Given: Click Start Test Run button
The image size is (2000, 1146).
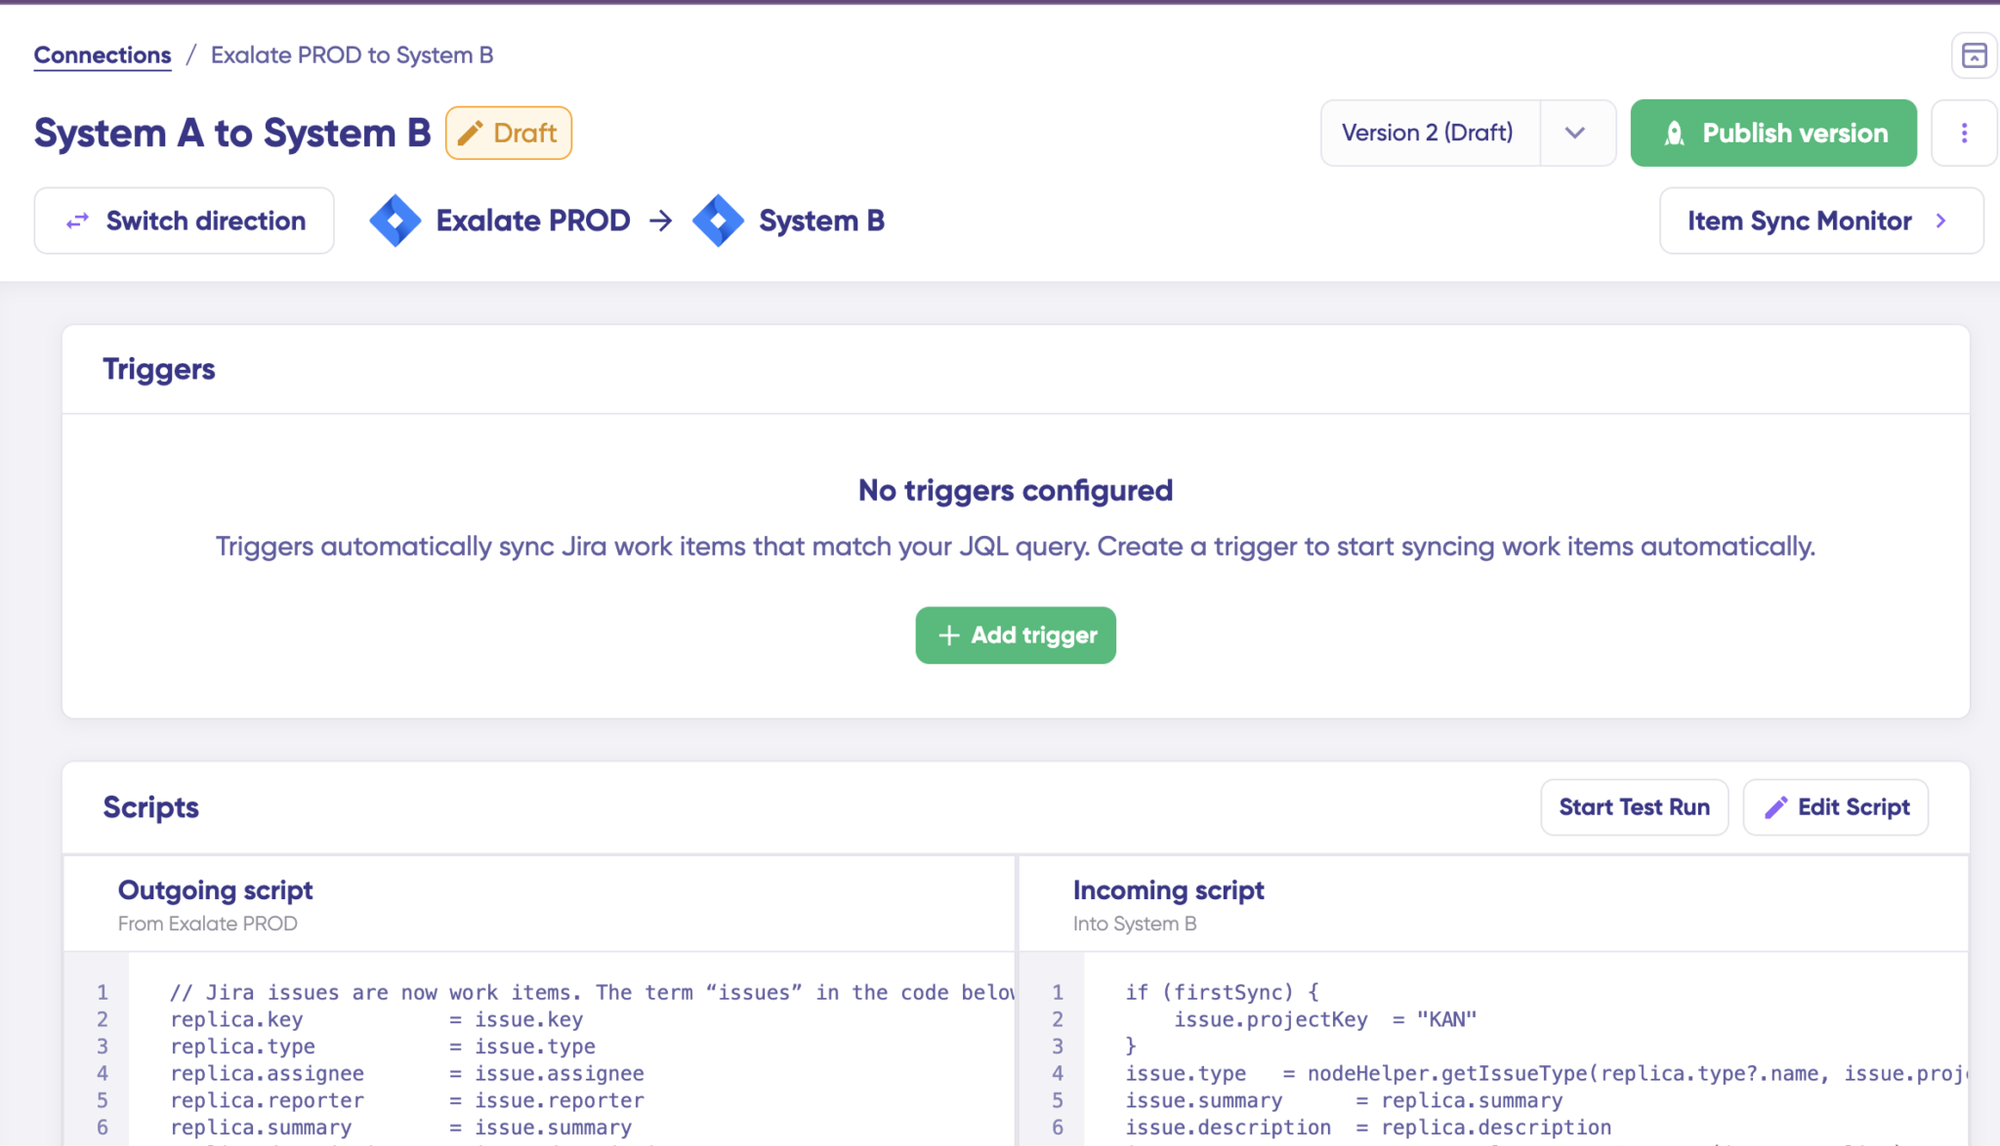Looking at the screenshot, I should click(x=1634, y=807).
